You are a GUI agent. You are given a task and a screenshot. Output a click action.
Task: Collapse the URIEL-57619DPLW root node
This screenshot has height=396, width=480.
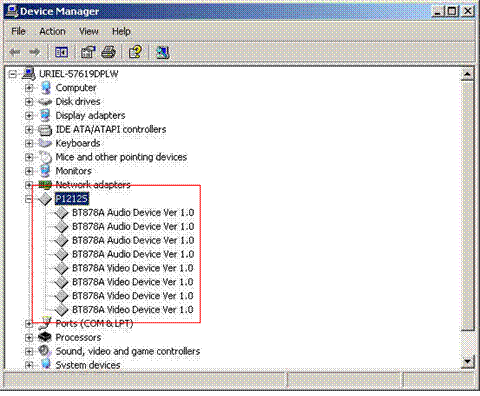tap(13, 74)
